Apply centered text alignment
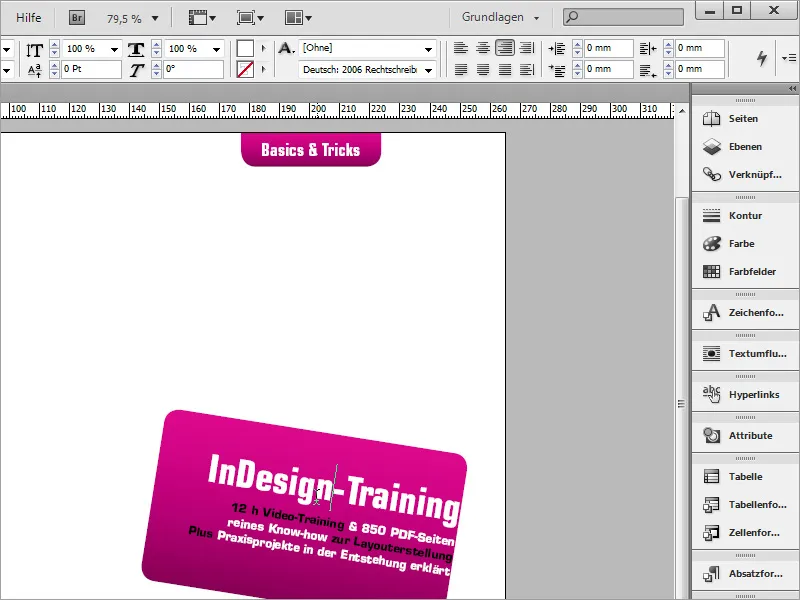 (x=483, y=48)
